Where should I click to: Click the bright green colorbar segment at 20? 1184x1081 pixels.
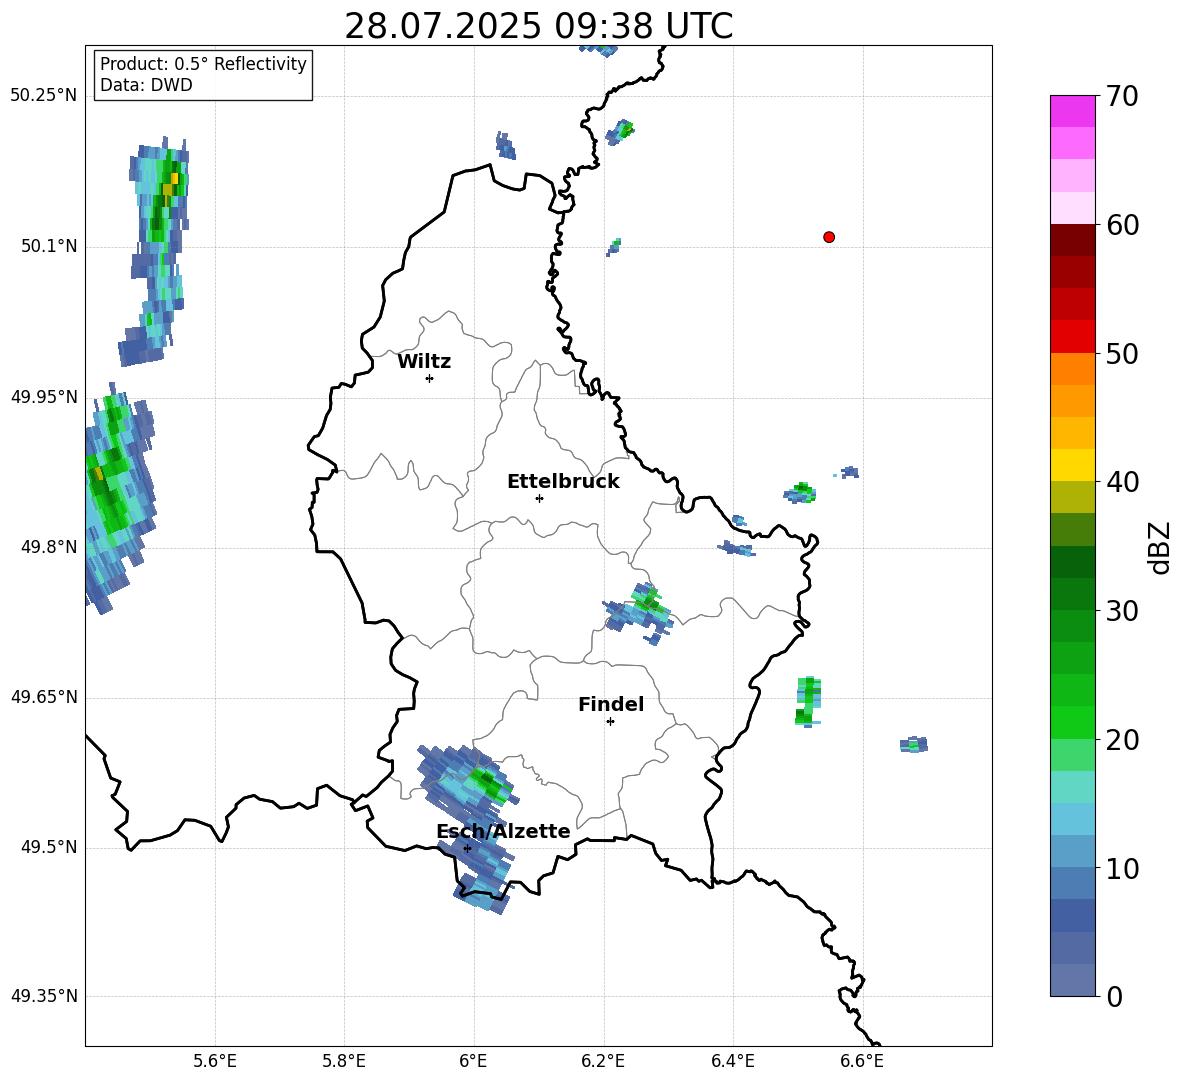pos(1072,722)
